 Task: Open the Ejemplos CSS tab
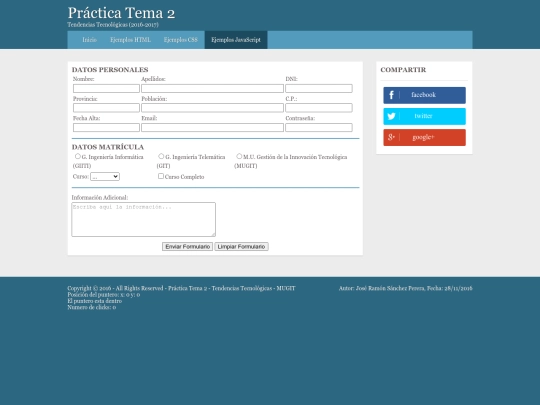point(181,40)
